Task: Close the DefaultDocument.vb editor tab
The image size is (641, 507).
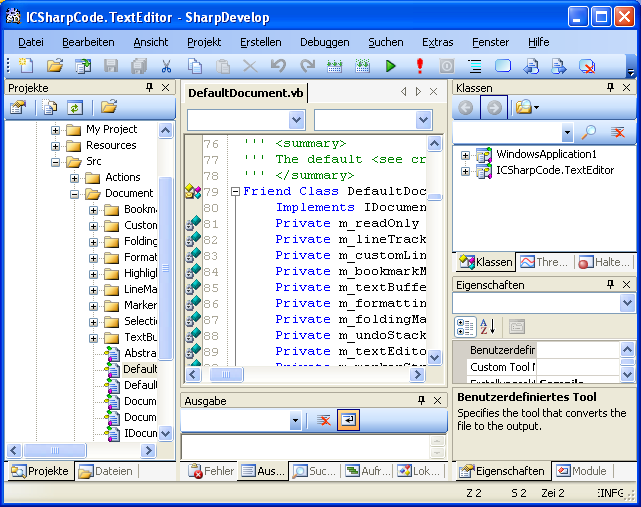Action: (x=434, y=92)
